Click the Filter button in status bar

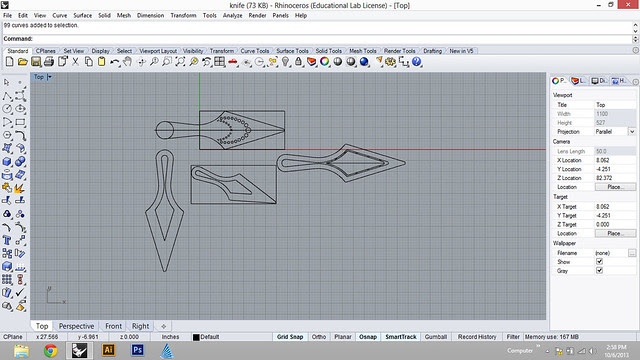click(513, 337)
